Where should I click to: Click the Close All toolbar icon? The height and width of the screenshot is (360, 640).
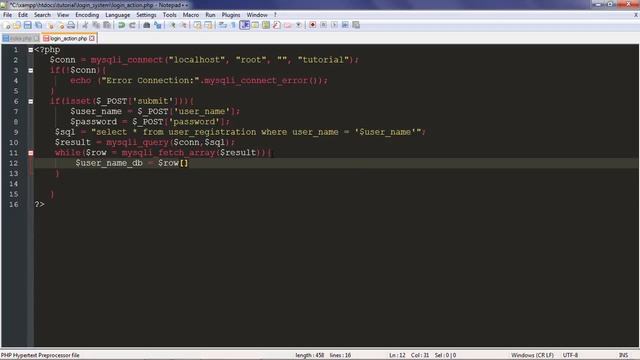(x=61, y=25)
